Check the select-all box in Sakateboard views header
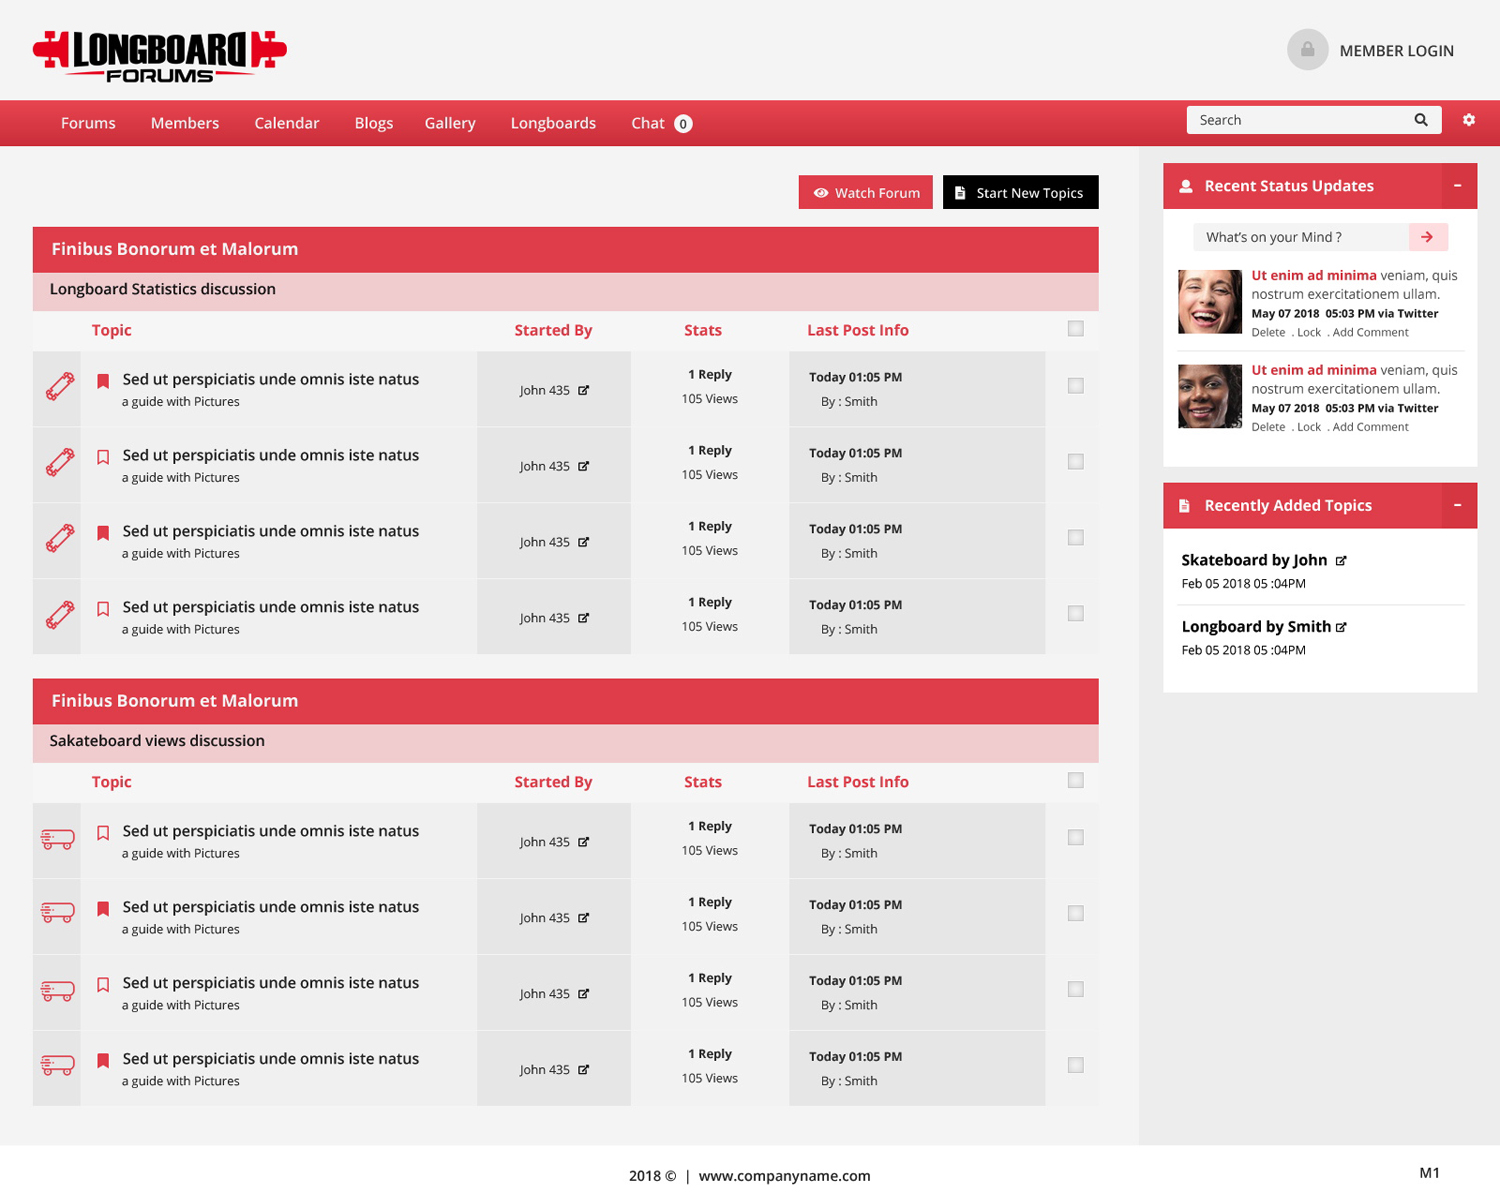The height and width of the screenshot is (1193, 1500). click(1075, 781)
